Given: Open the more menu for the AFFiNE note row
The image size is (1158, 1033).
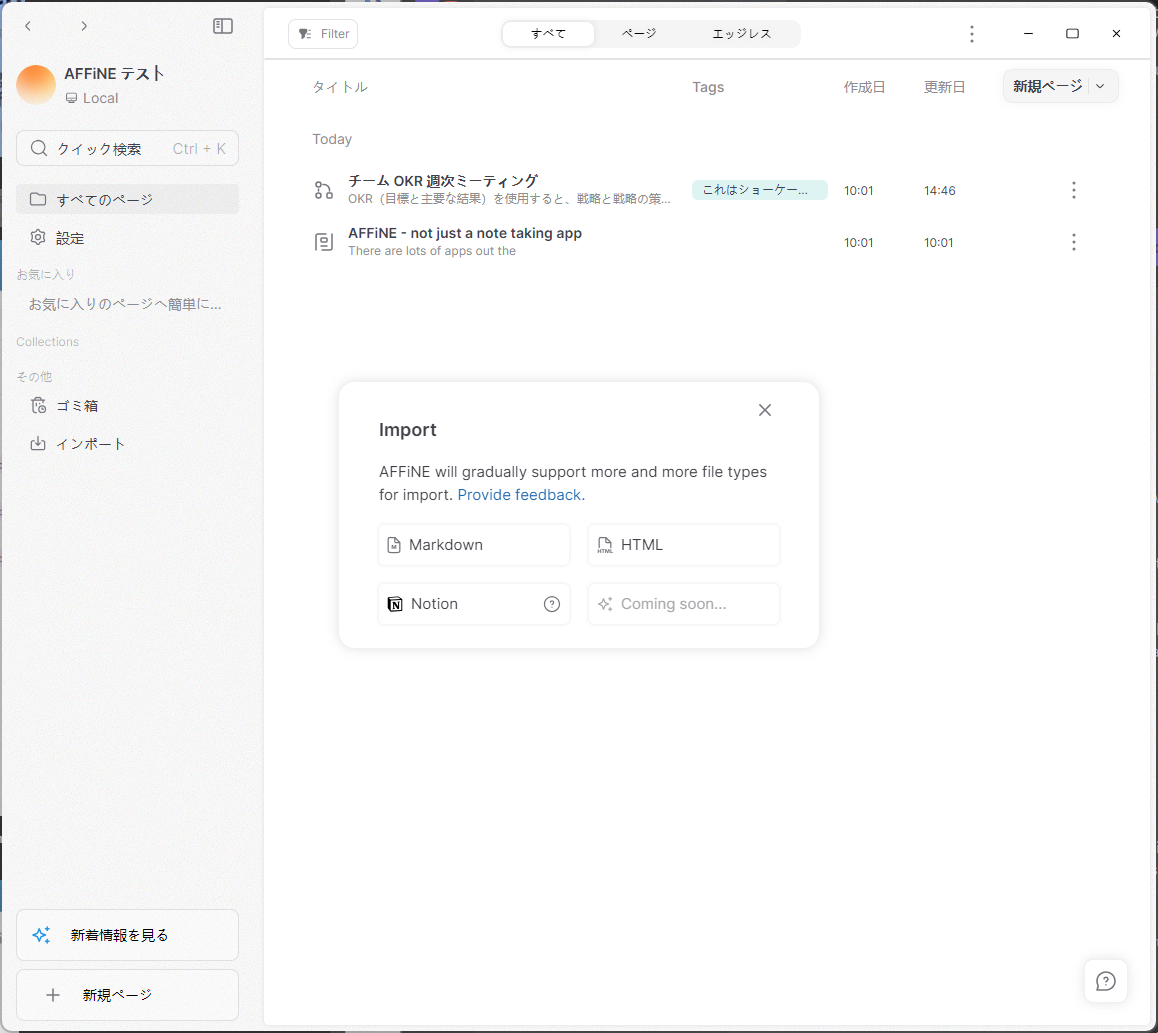Looking at the screenshot, I should (1074, 242).
